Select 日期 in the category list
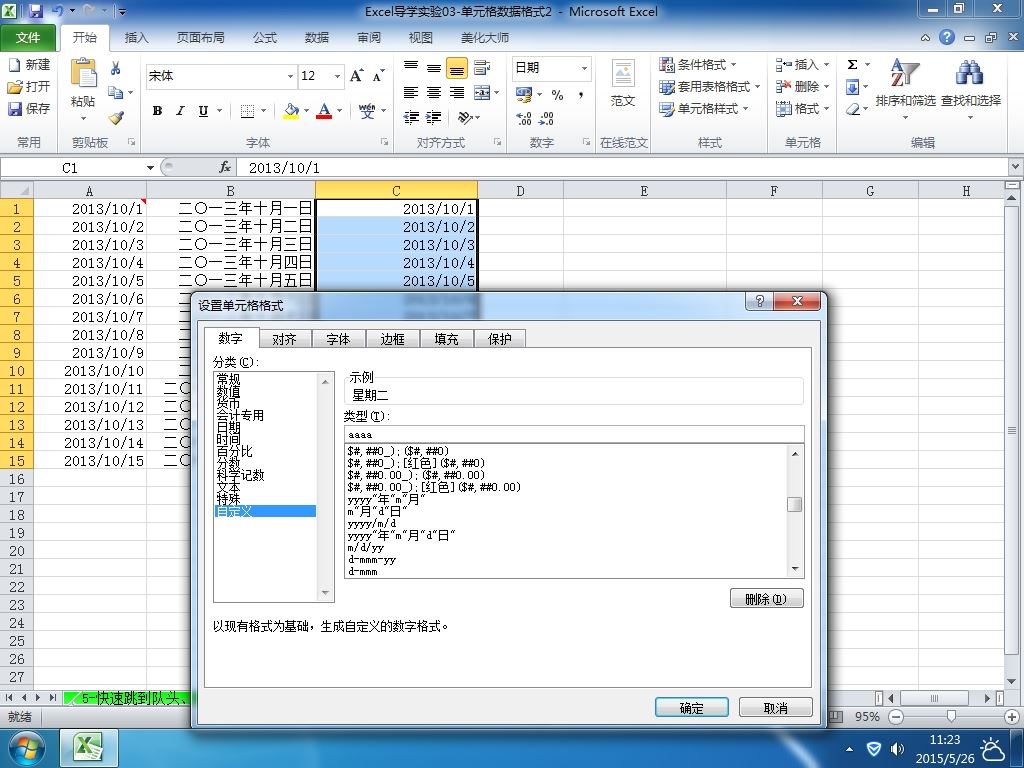Viewport: 1024px width, 768px height. (229, 427)
